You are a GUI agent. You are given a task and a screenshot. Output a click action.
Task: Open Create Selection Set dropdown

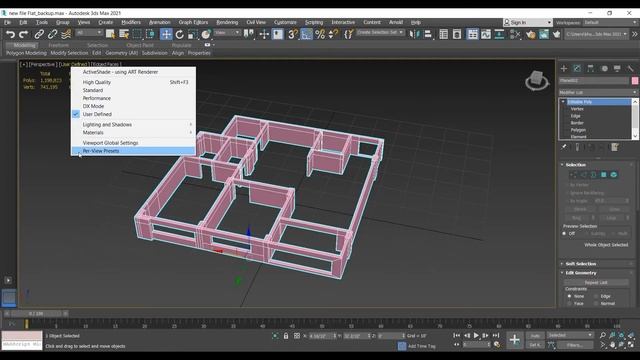pos(380,32)
